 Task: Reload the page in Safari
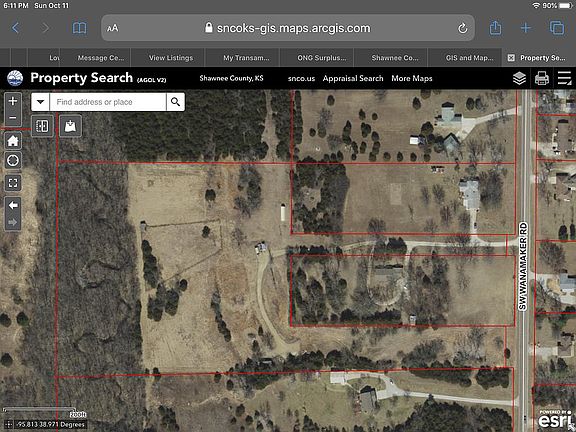(462, 28)
